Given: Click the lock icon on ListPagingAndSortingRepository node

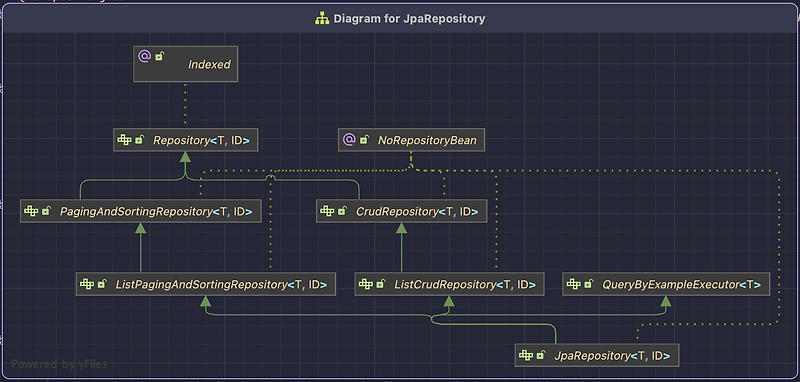Looking at the screenshot, I should [102, 284].
